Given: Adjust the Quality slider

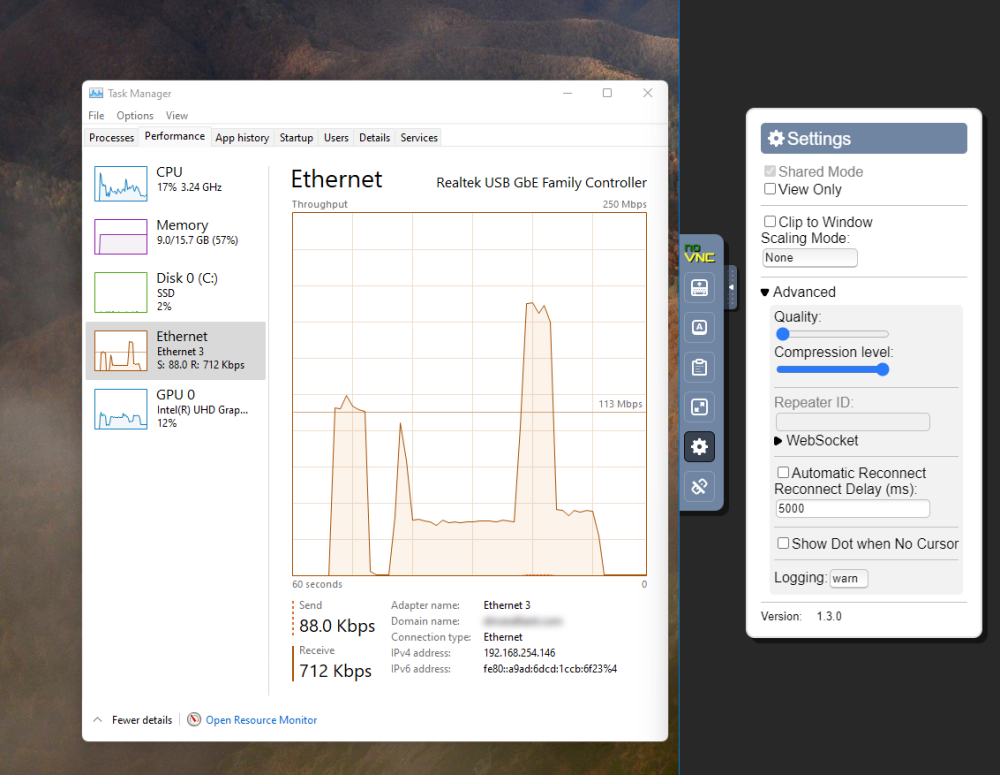Looking at the screenshot, I should [832, 334].
